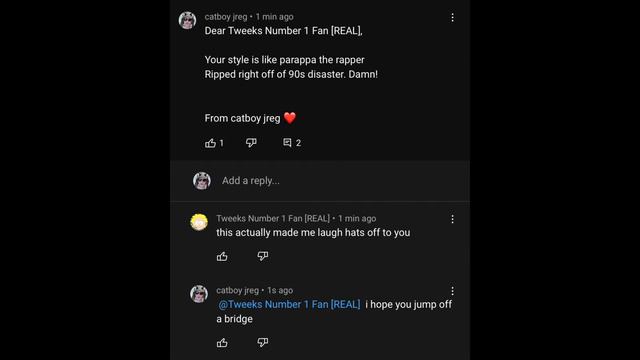Viewport: 640px width, 360px height.
Task: Open options menu for the 1s ago reply
Action: (452, 291)
